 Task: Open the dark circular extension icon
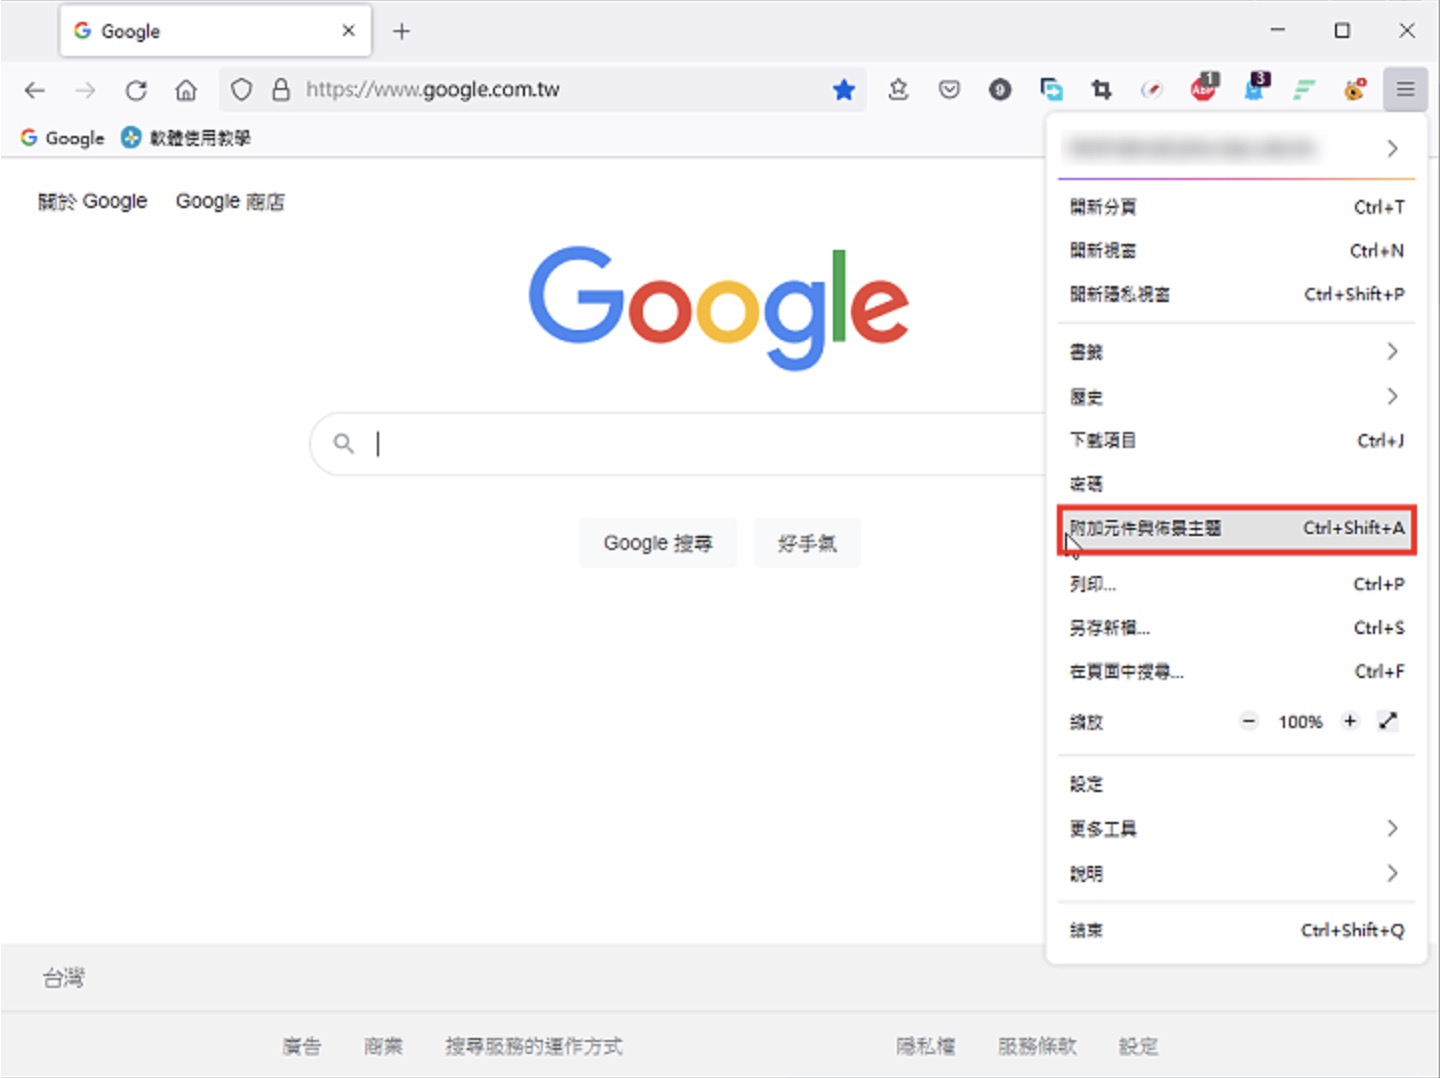click(1000, 90)
